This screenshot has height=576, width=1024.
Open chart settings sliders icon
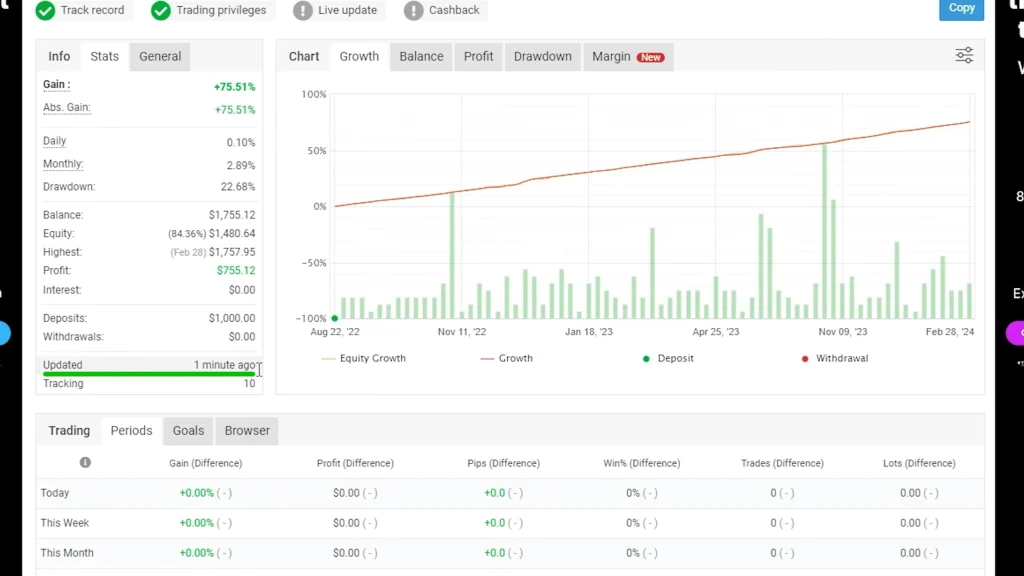964,56
